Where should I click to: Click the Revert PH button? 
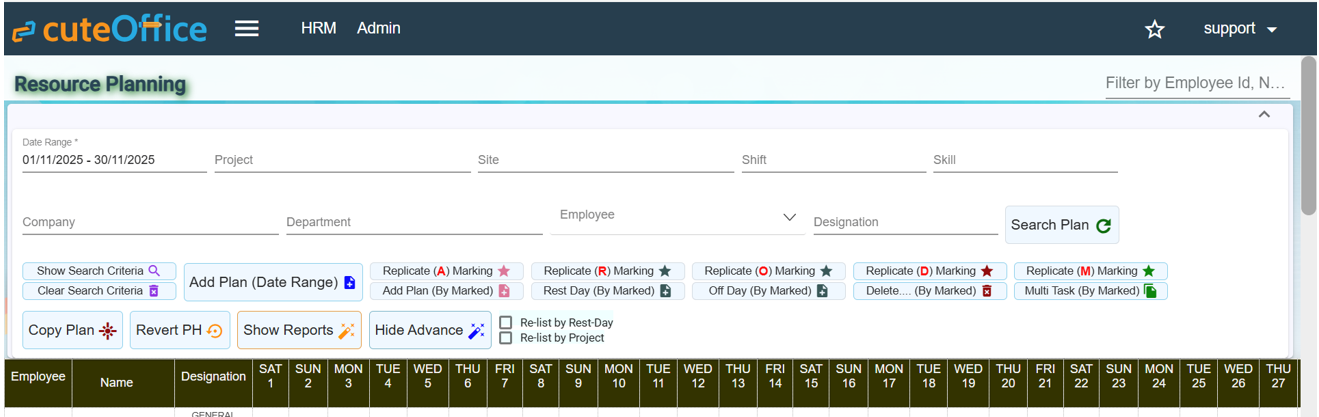(x=180, y=330)
